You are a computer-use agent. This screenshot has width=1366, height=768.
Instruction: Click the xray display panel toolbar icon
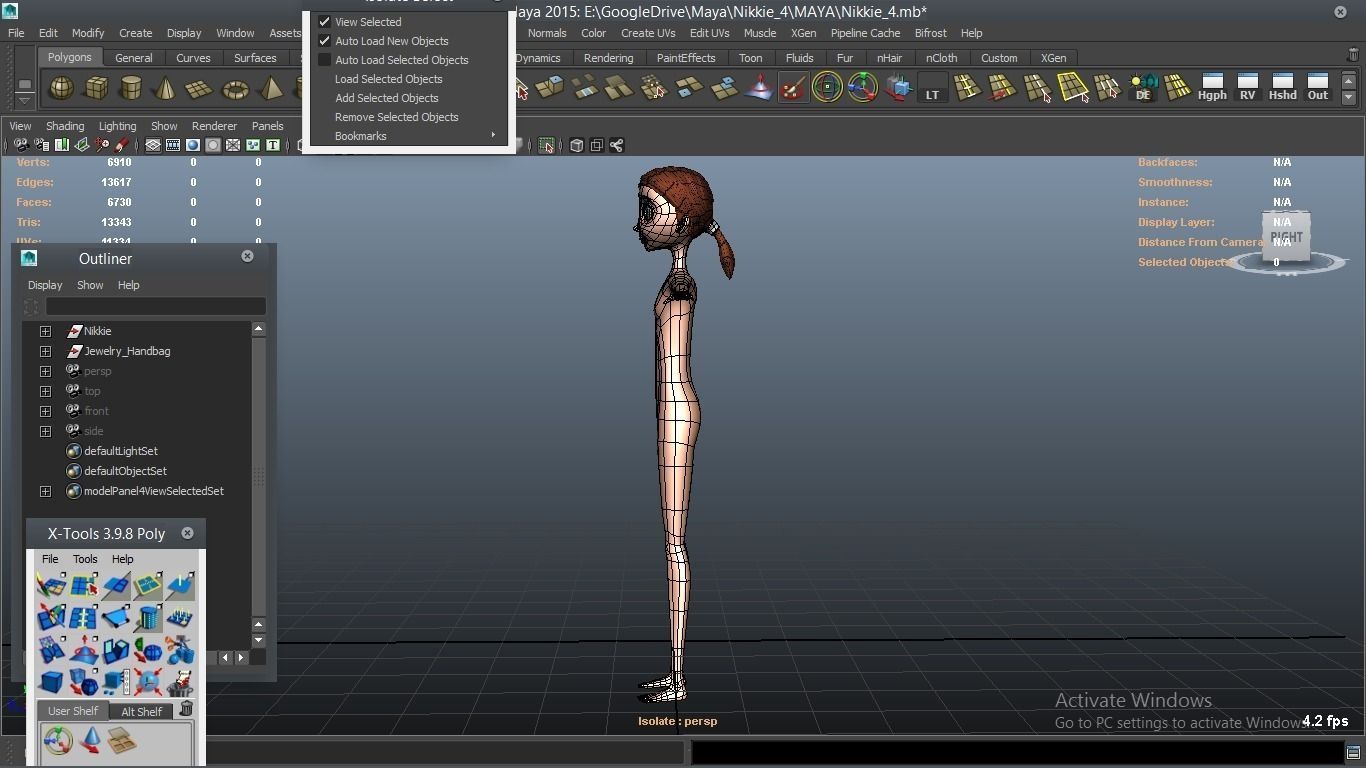click(576, 145)
